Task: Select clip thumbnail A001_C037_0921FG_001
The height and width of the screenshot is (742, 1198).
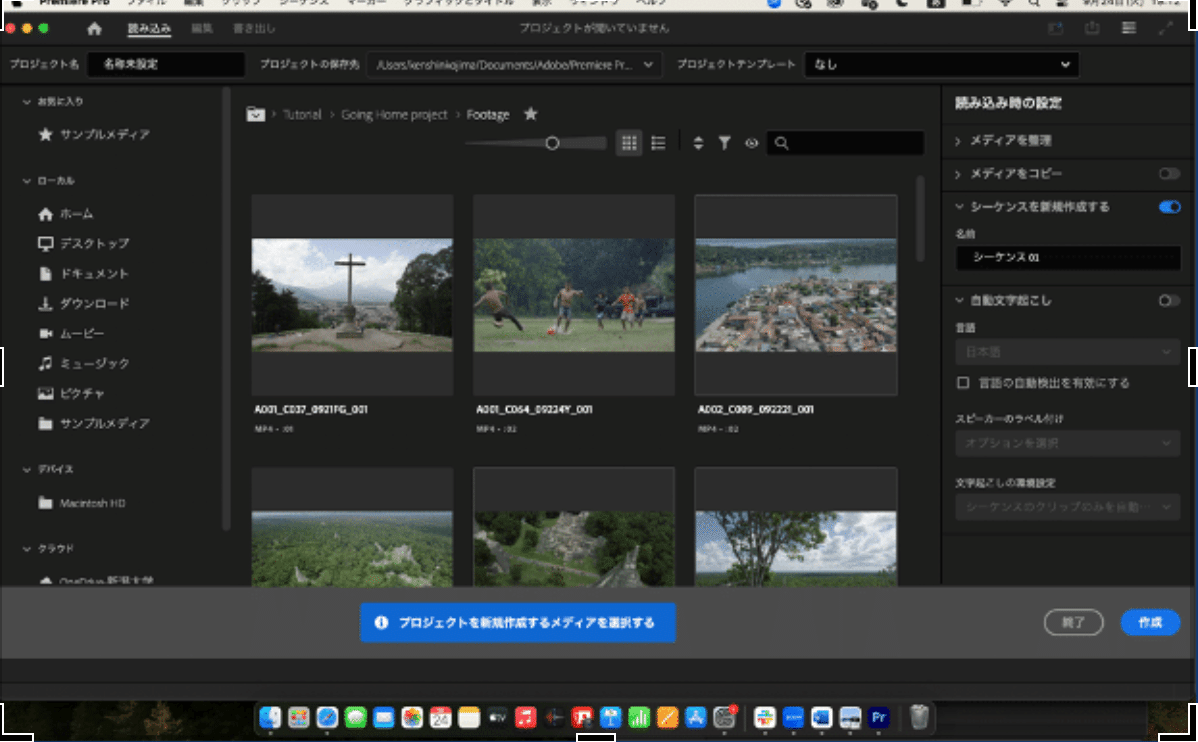Action: click(352, 295)
